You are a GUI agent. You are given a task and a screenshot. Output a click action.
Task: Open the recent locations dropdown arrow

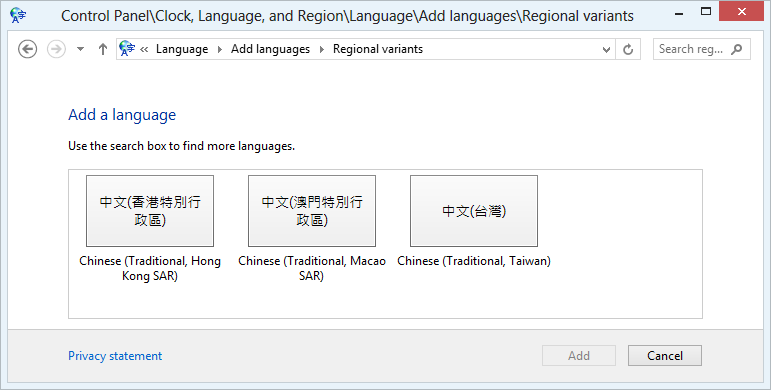pos(81,49)
